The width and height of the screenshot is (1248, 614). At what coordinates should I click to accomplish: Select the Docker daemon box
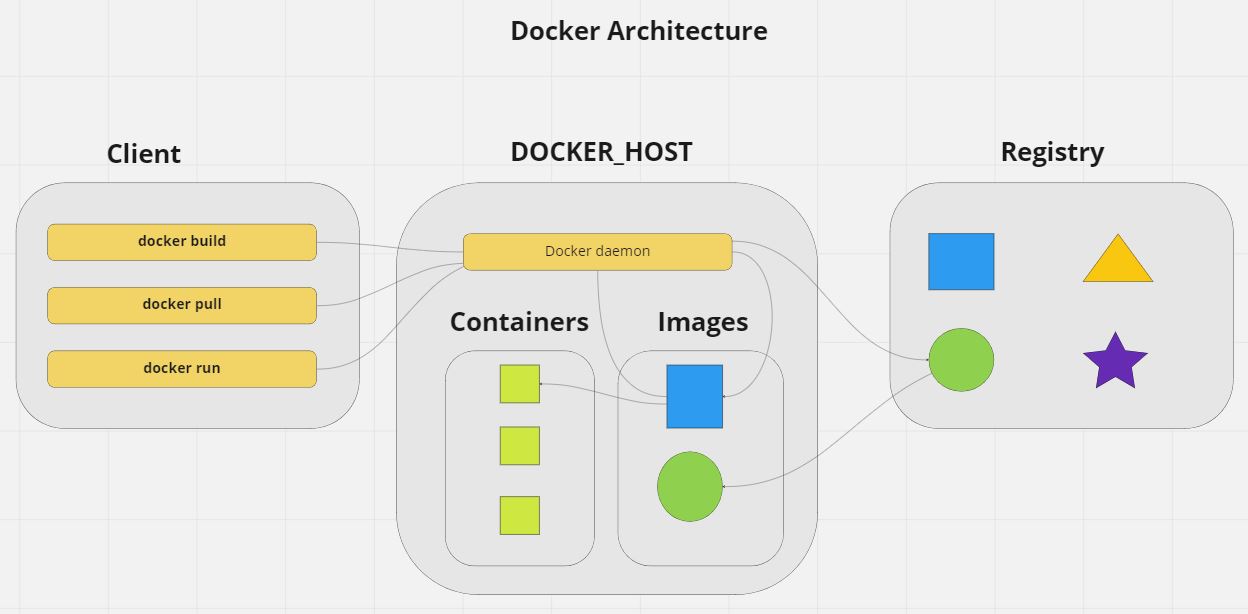click(x=597, y=252)
